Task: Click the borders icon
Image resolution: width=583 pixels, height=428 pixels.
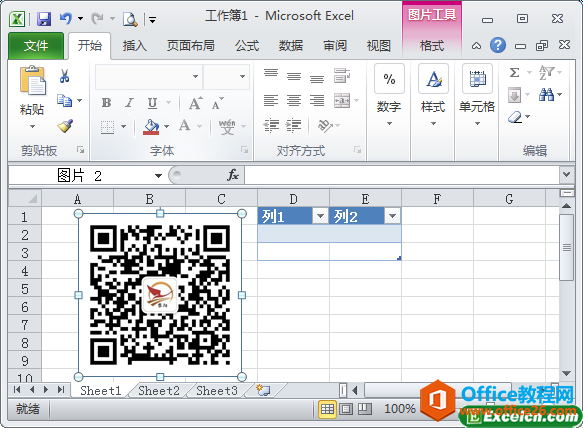Action: 107,127
